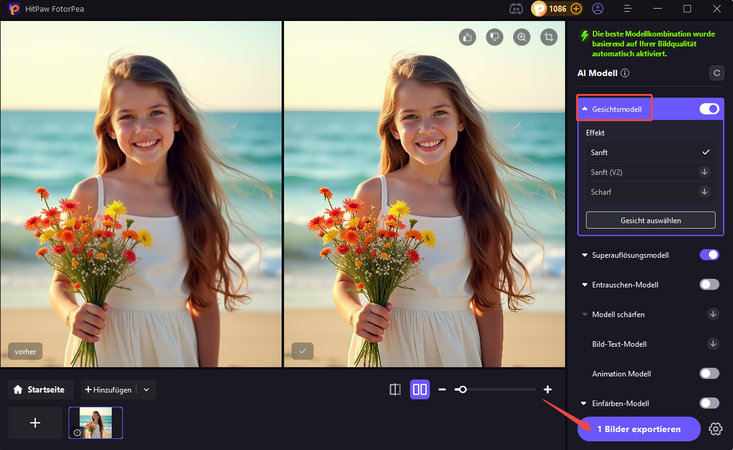
Task: Expand the Superauflösungsmodell section
Action: [x=584, y=255]
